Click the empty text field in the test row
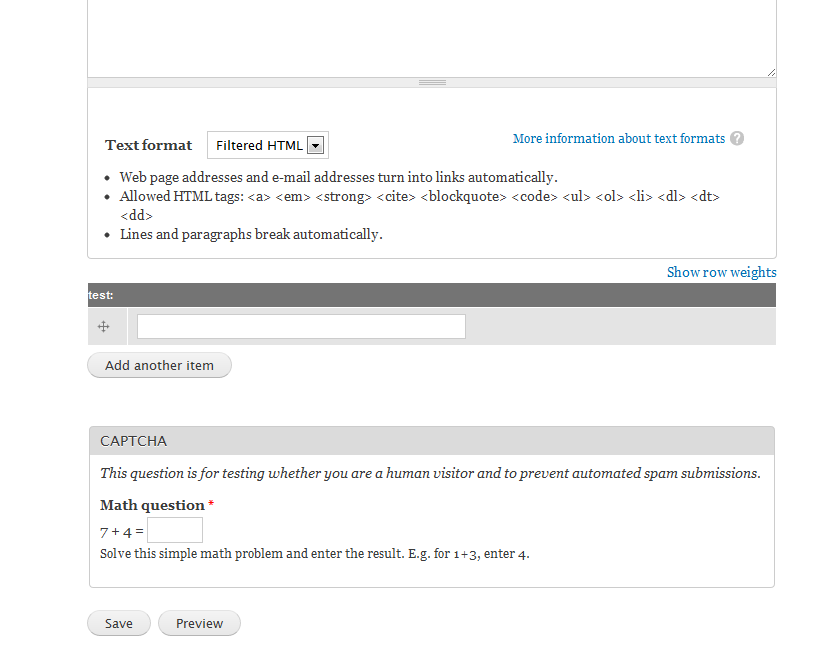 coord(300,326)
